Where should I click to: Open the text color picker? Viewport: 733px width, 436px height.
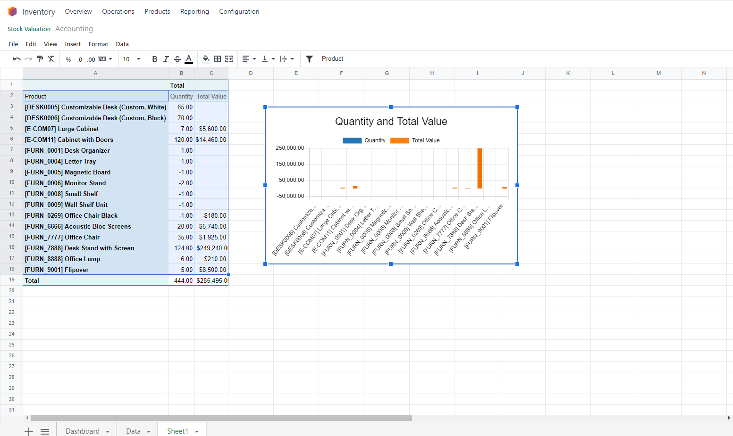[x=188, y=59]
